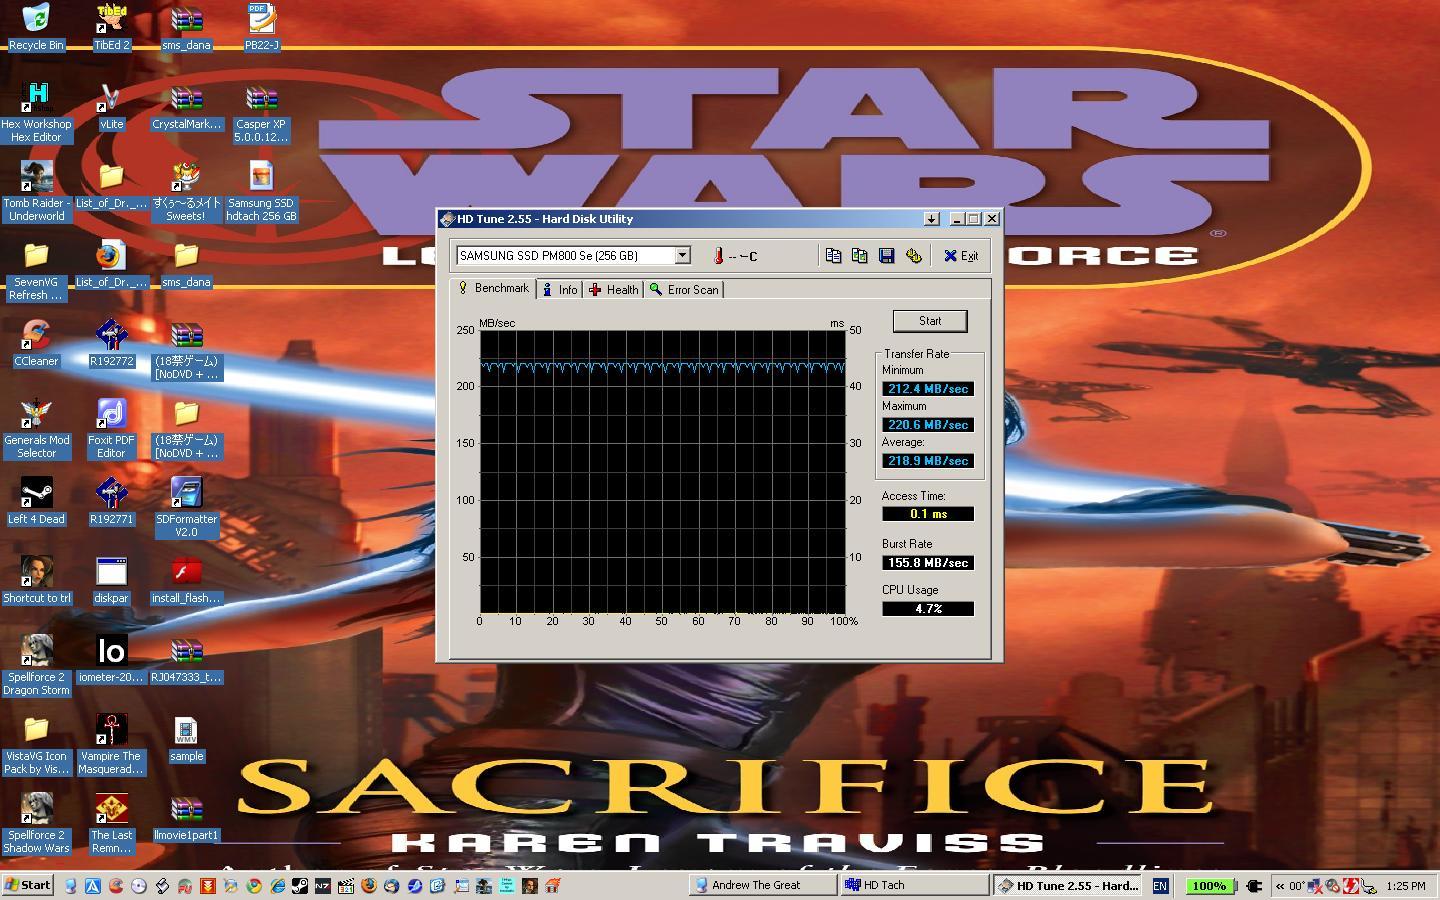Screen dimensions: 1440x900
Task: Select the vLite desktop shortcut
Action: pos(111,106)
